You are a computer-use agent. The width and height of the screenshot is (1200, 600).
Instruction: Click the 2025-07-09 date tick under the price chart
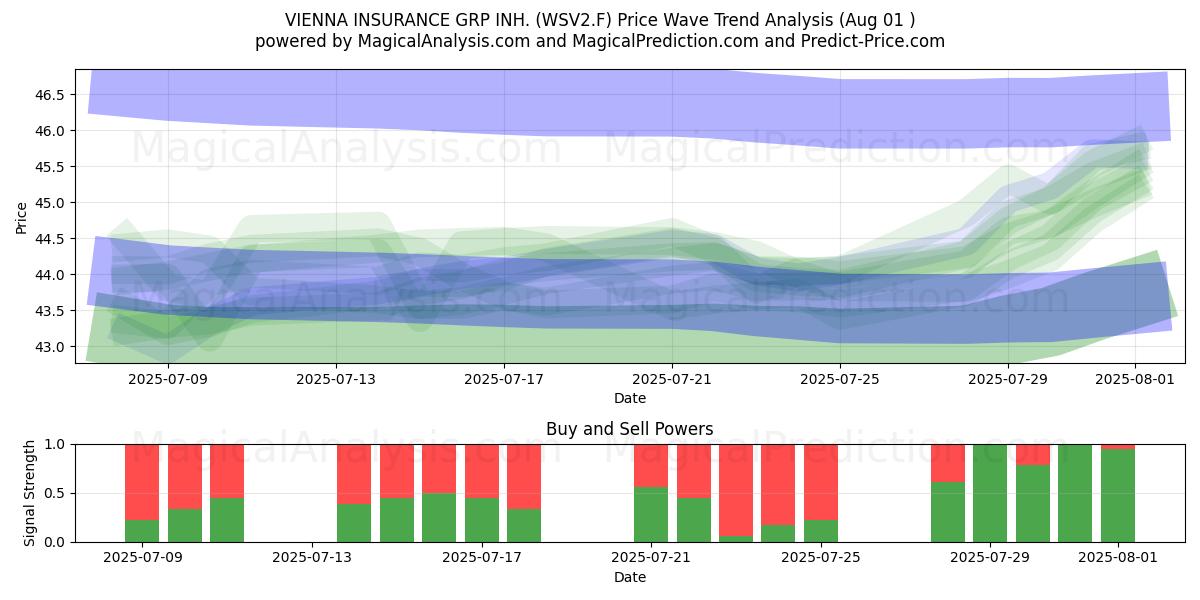[168, 380]
